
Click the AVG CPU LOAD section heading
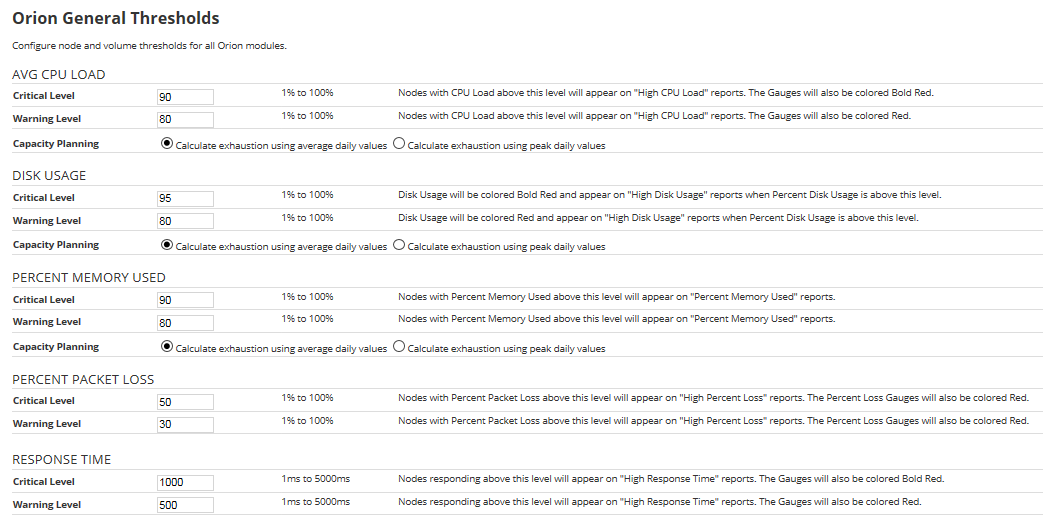click(x=59, y=74)
